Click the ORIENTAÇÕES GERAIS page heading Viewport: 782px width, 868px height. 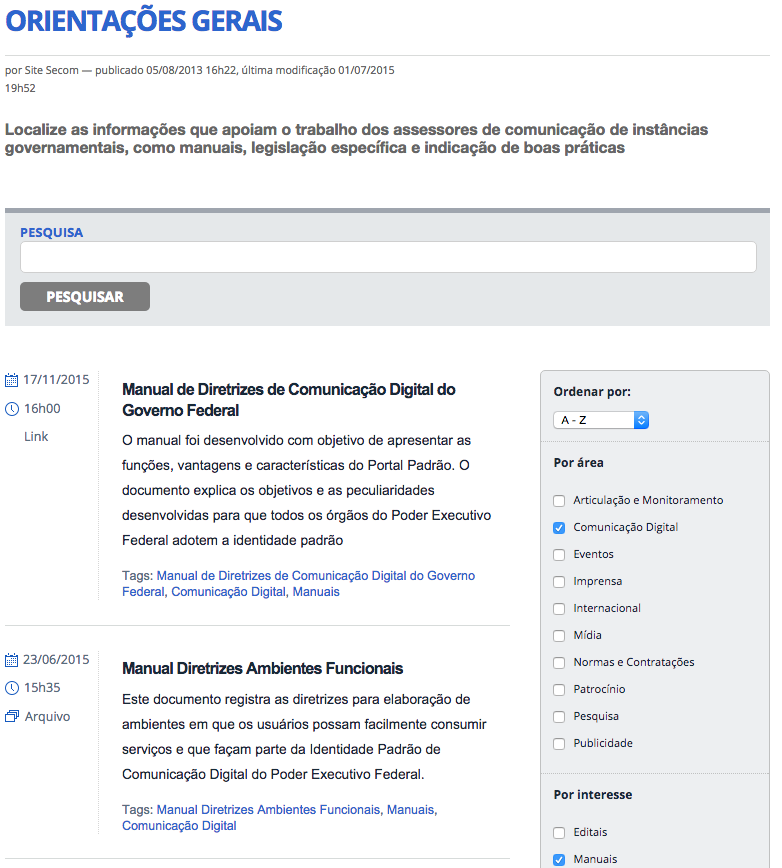144,21
